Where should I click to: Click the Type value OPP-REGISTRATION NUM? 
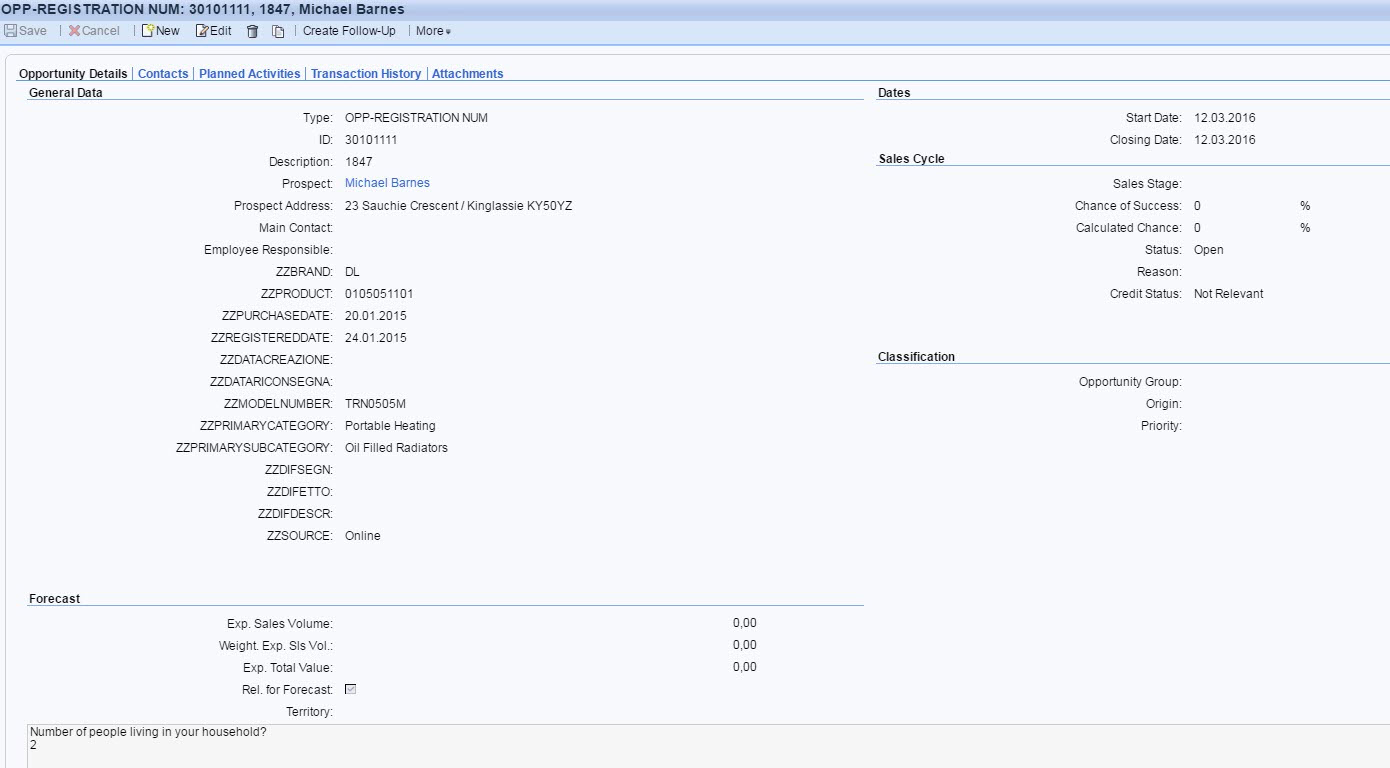(416, 118)
